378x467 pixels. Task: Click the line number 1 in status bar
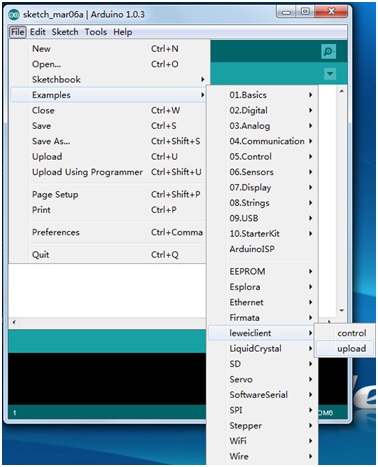14,413
